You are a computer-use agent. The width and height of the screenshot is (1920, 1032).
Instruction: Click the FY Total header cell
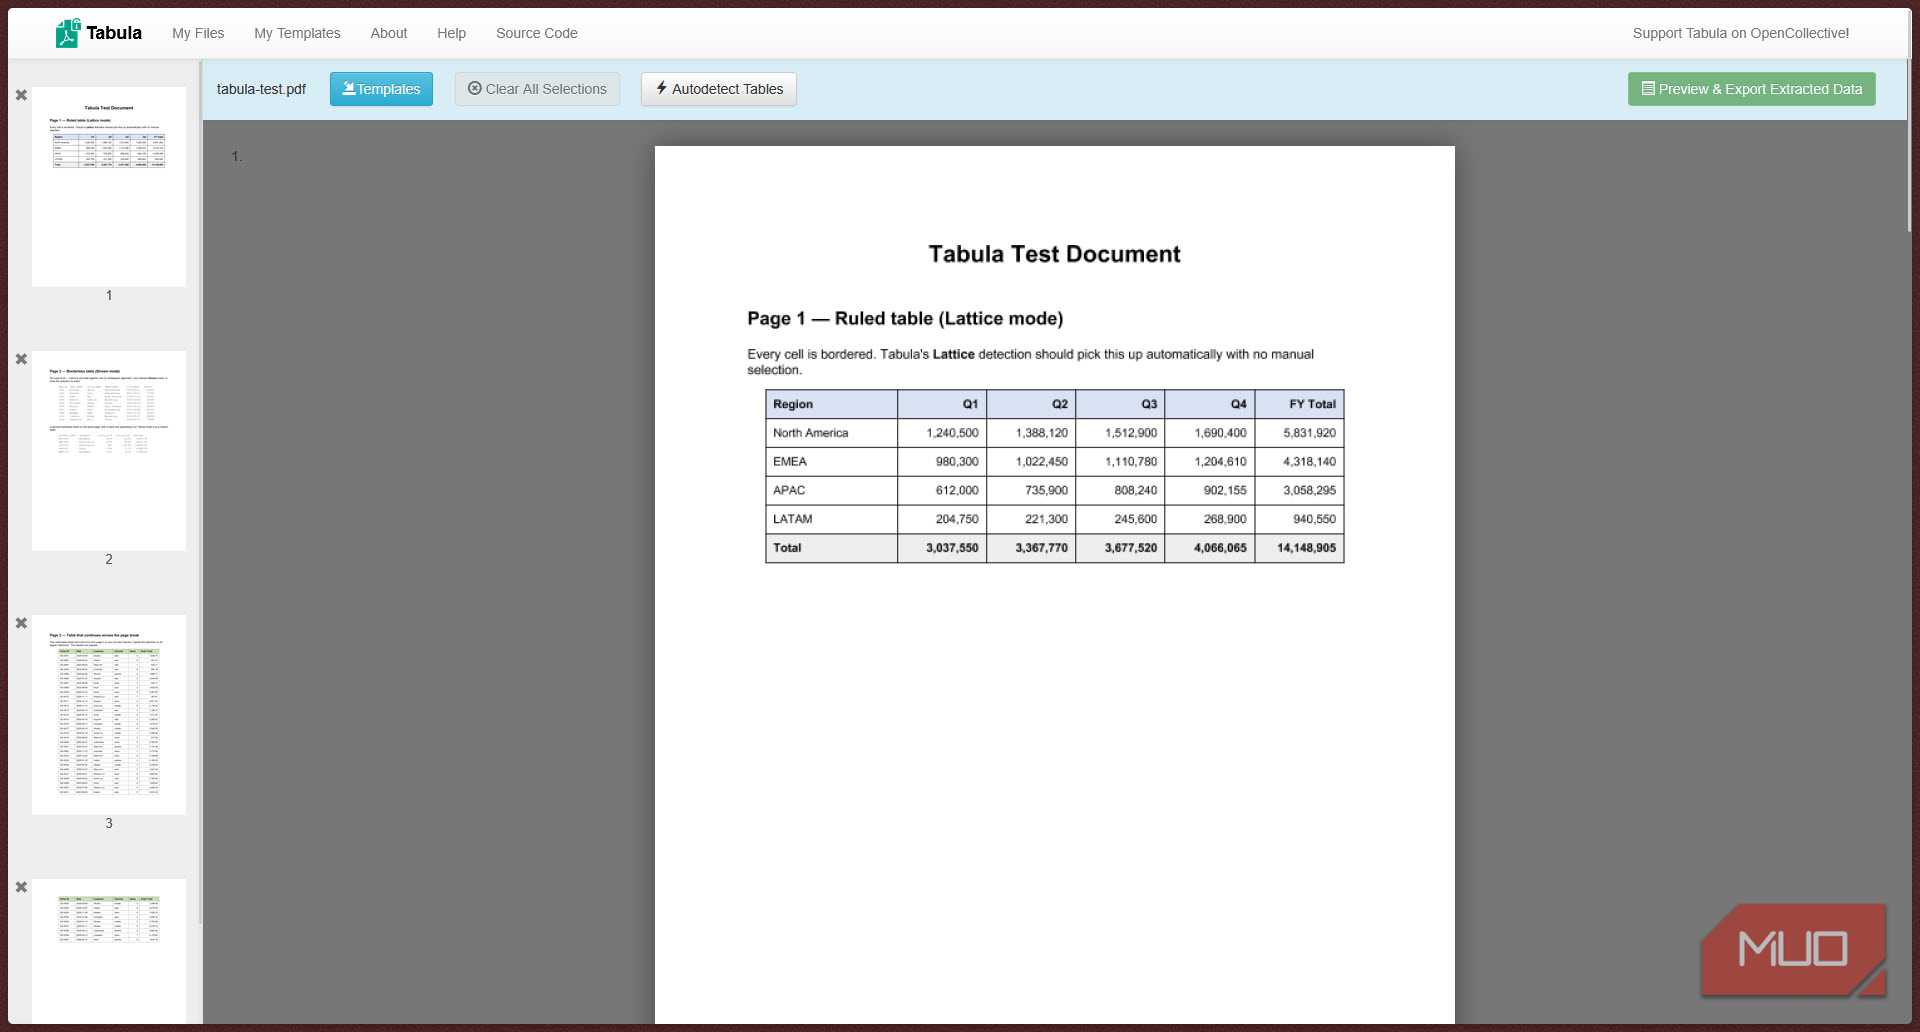point(1299,404)
